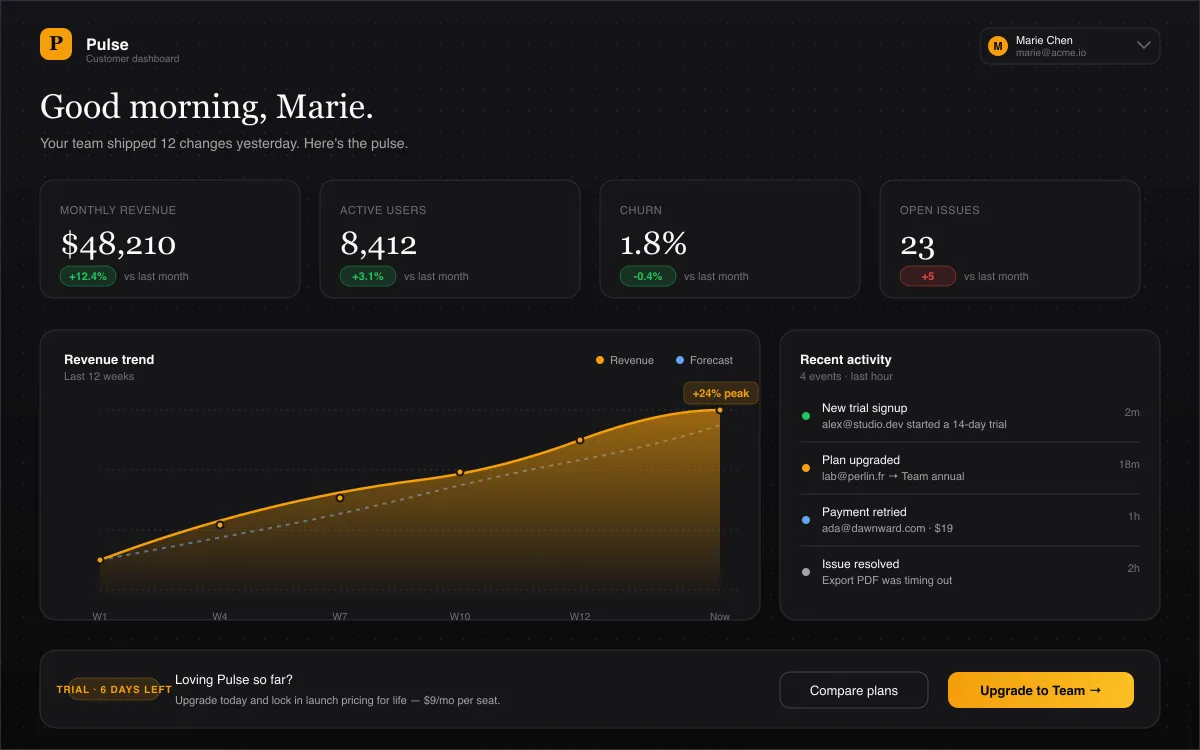Click the W12 revenue data point
Screen dimensions: 1200x750
click(x=579, y=440)
